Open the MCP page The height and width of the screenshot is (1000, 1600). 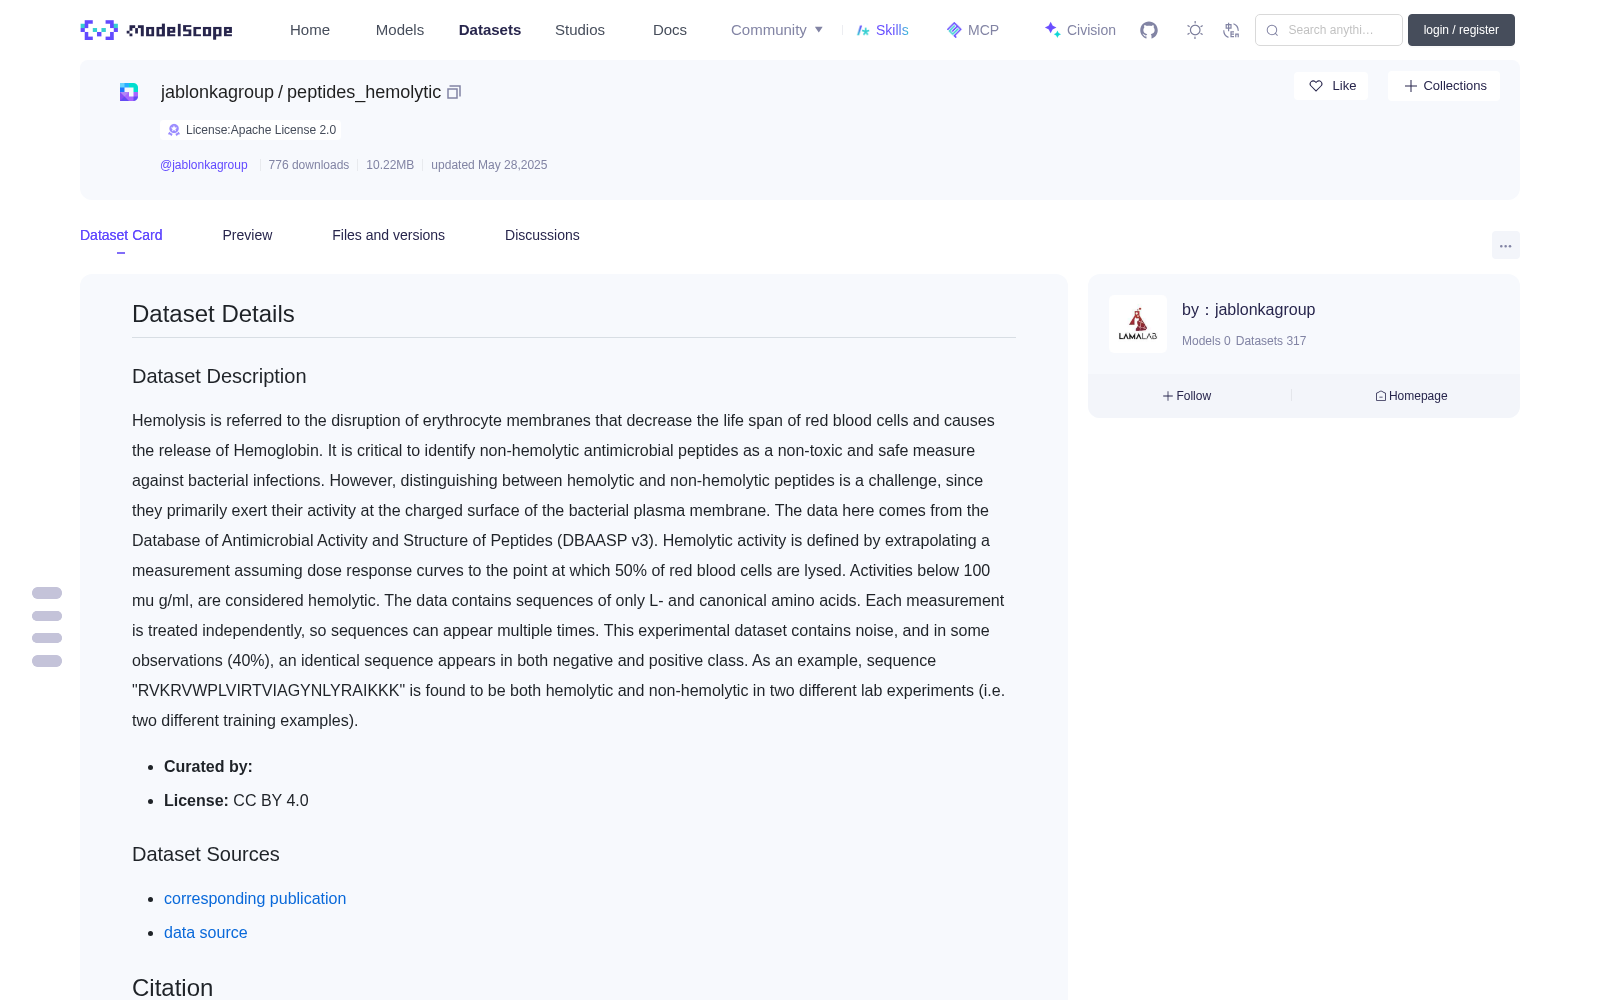click(x=972, y=30)
